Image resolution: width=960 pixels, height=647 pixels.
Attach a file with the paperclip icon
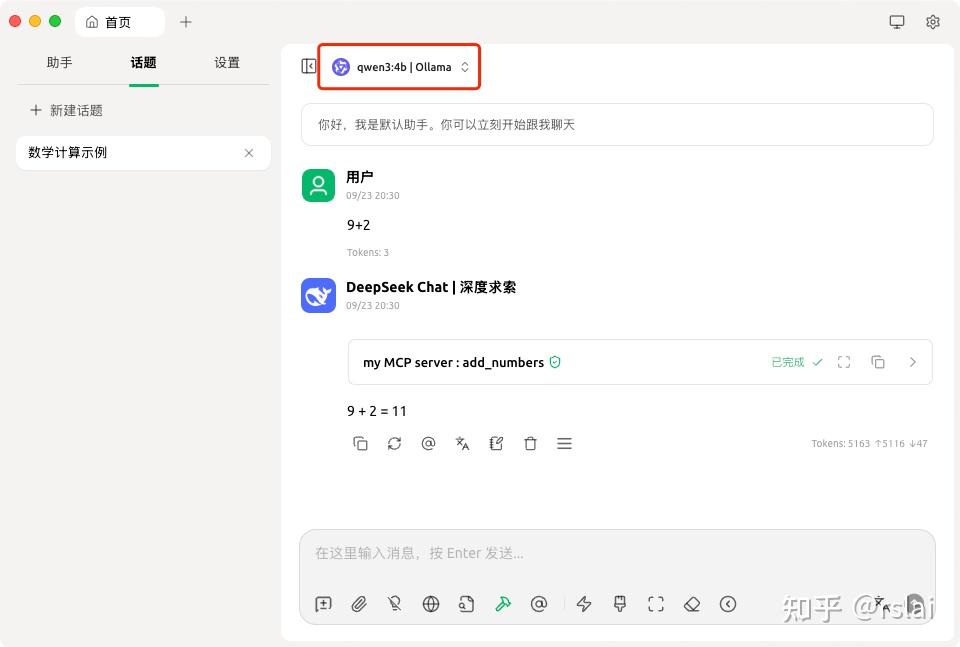[359, 604]
